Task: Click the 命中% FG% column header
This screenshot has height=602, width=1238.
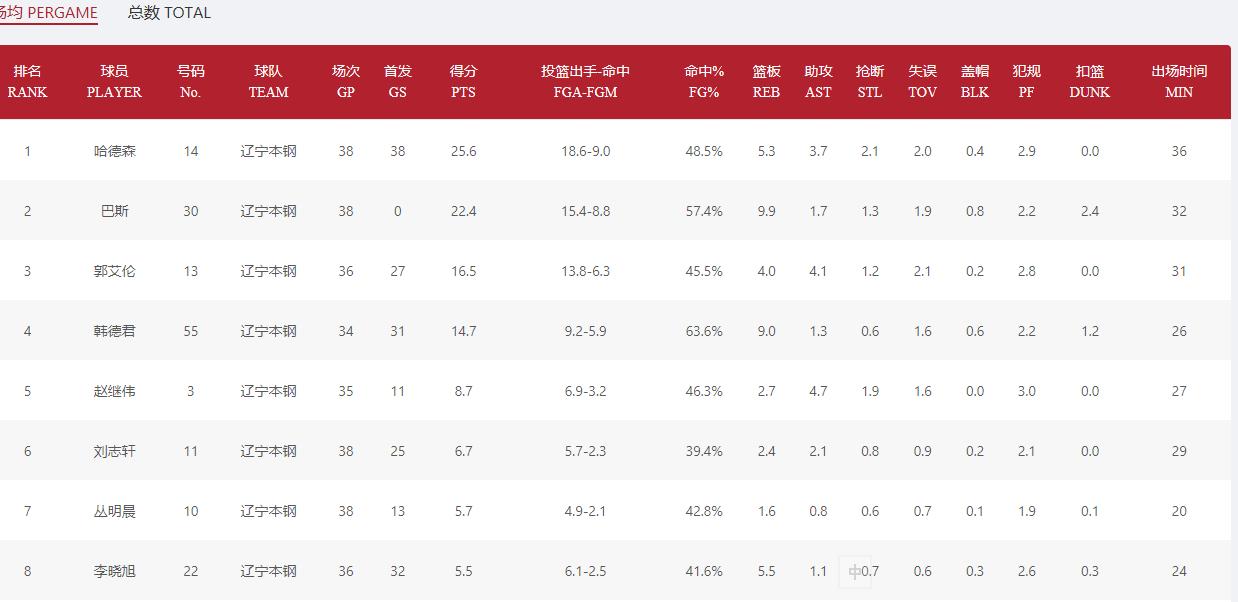Action: (x=704, y=82)
